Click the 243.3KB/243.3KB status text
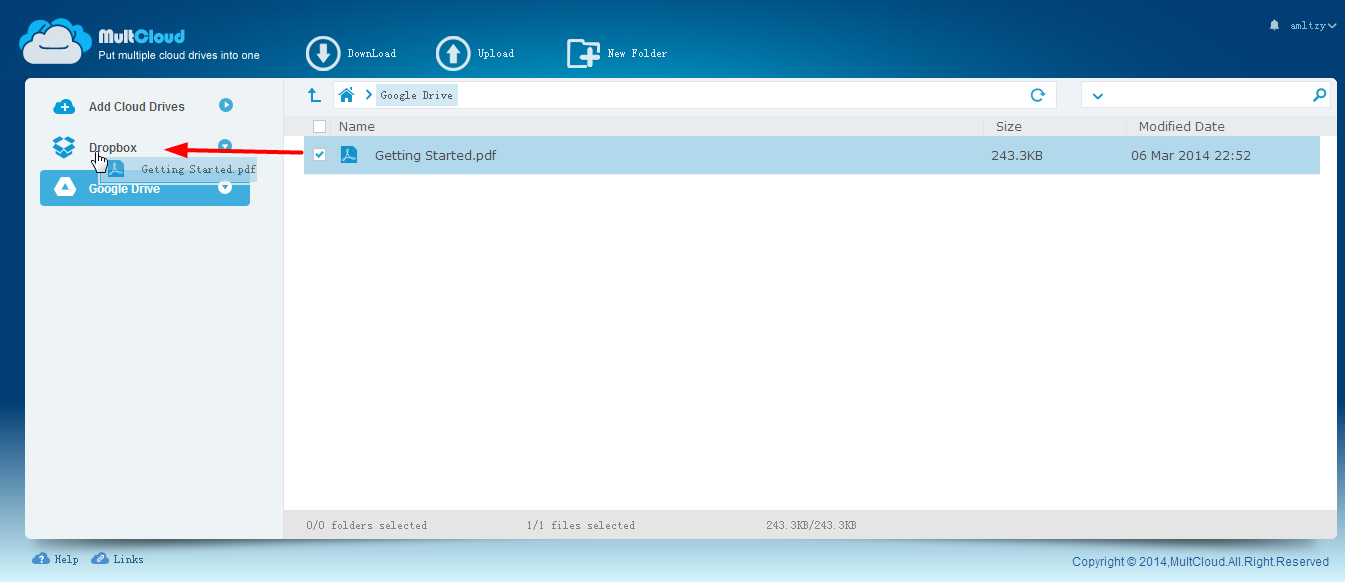 coord(811,525)
